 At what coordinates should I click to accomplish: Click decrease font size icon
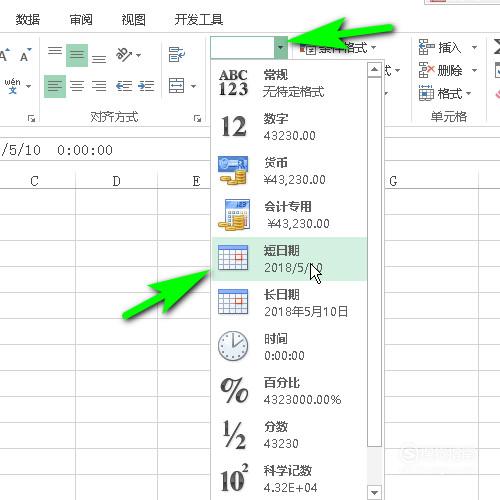(x=25, y=56)
